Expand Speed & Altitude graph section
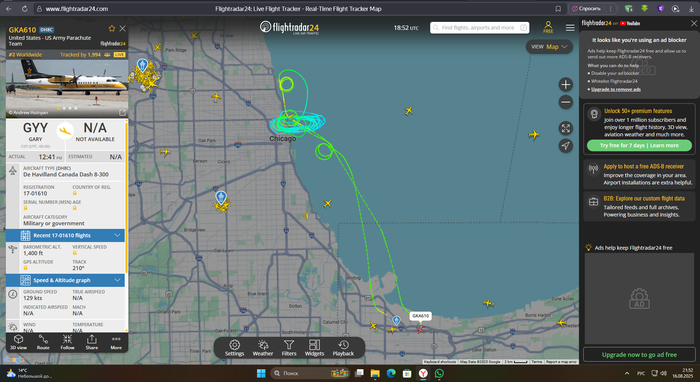700x382 pixels. coord(66,280)
